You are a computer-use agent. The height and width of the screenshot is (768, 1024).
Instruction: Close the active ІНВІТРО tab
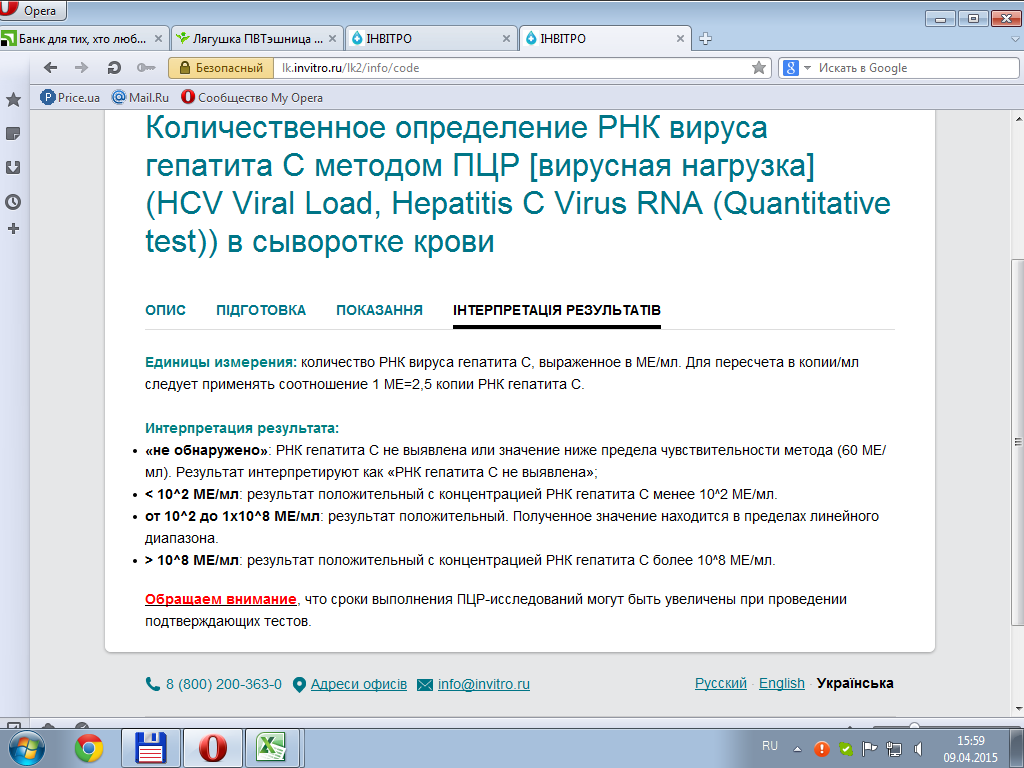tap(680, 39)
